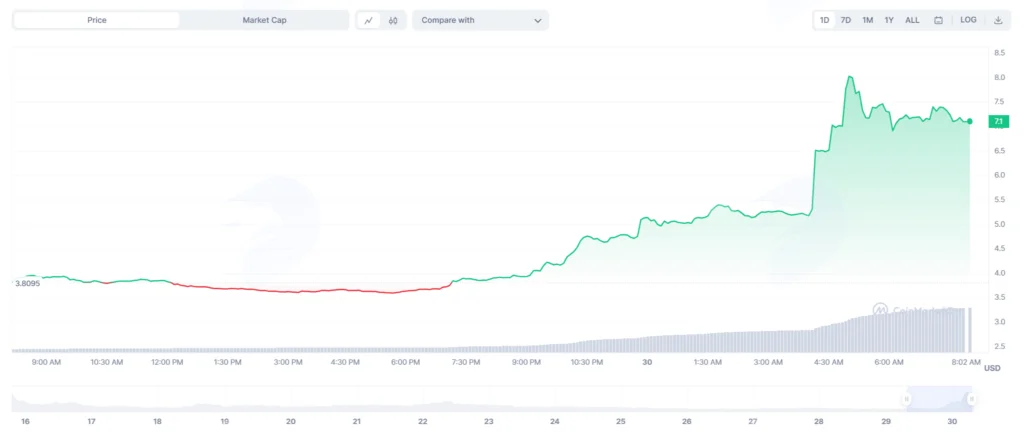
Task: Click the 4:30 AM time axis label
Action: click(829, 362)
